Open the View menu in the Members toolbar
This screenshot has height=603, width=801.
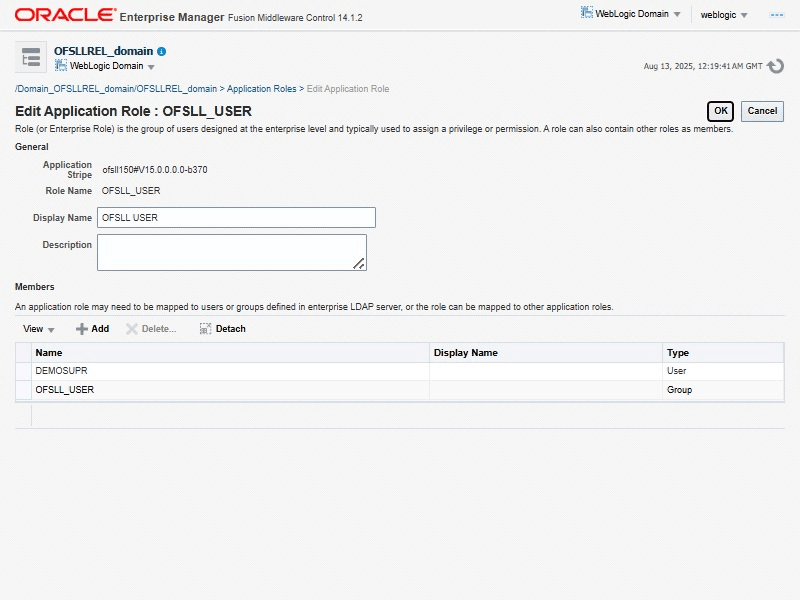38,329
